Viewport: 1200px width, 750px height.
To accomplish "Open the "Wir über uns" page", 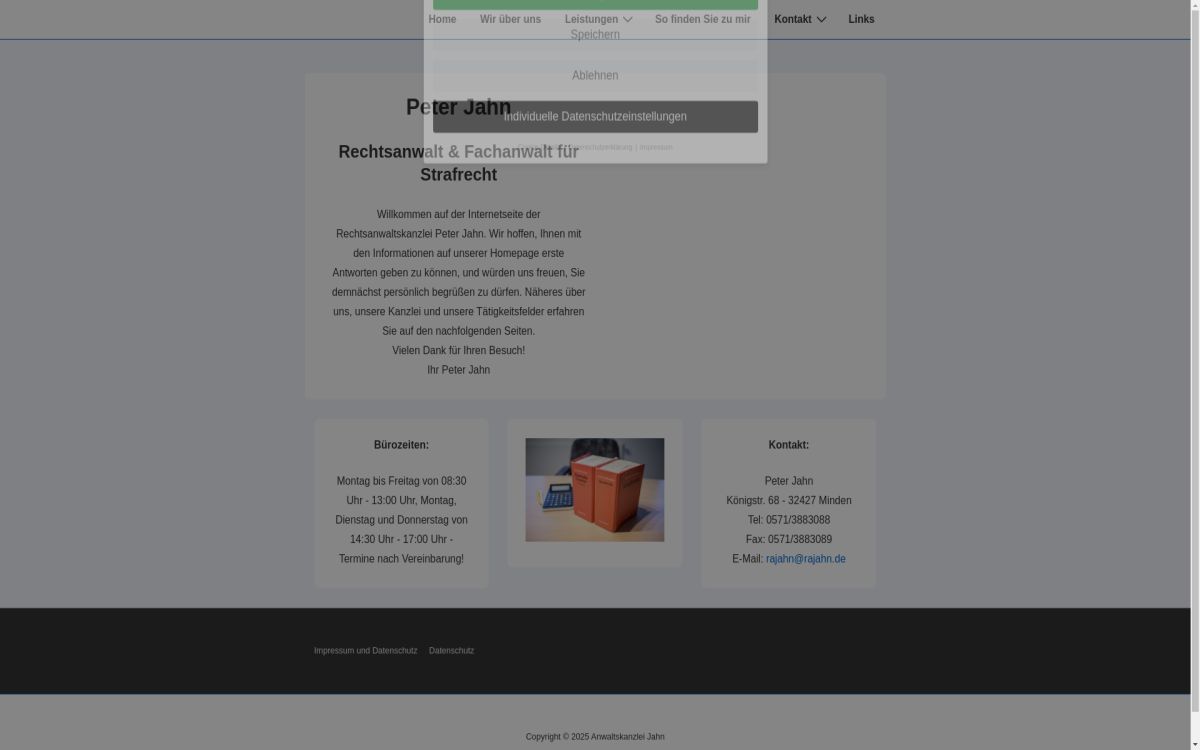I will pyautogui.click(x=510, y=19).
